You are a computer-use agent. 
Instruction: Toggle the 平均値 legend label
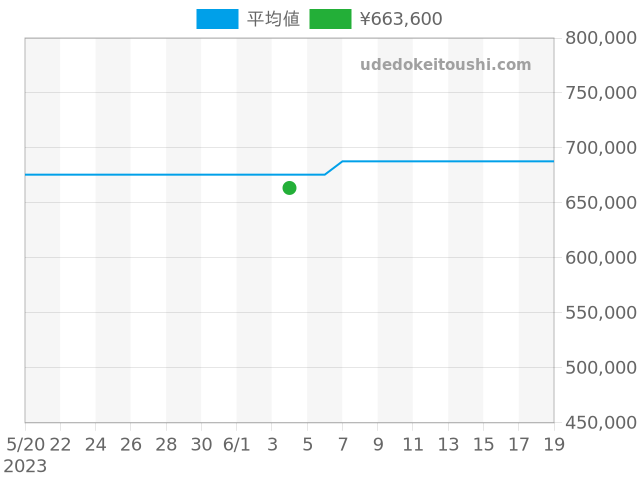coord(273,19)
